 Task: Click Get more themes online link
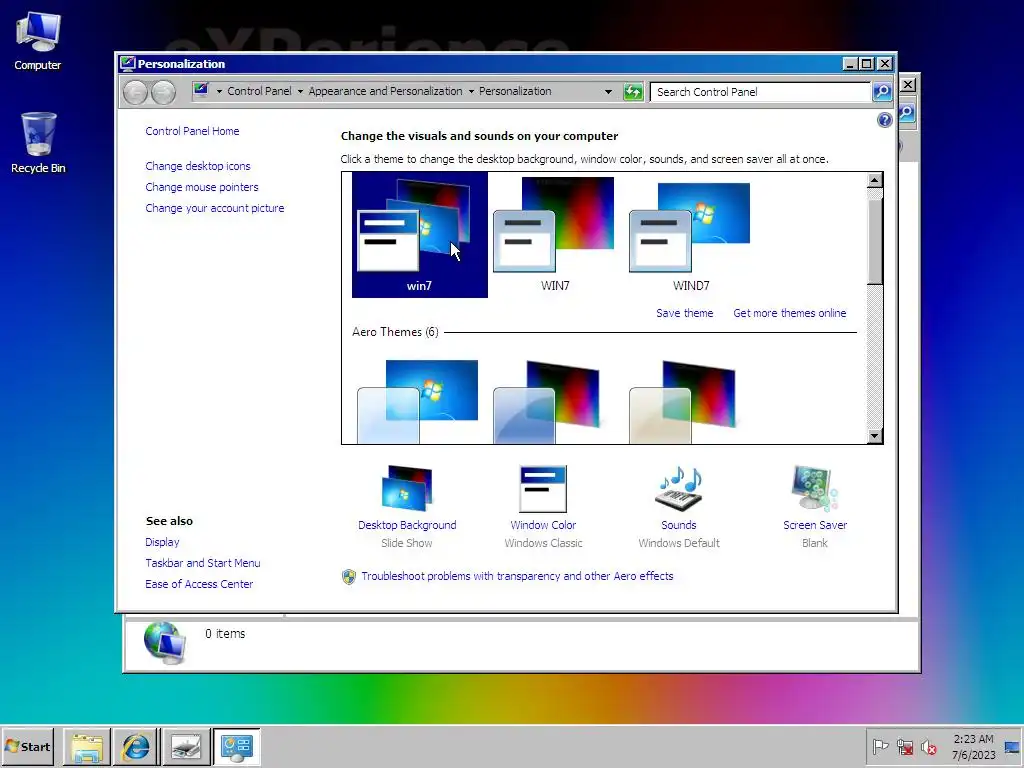click(790, 313)
